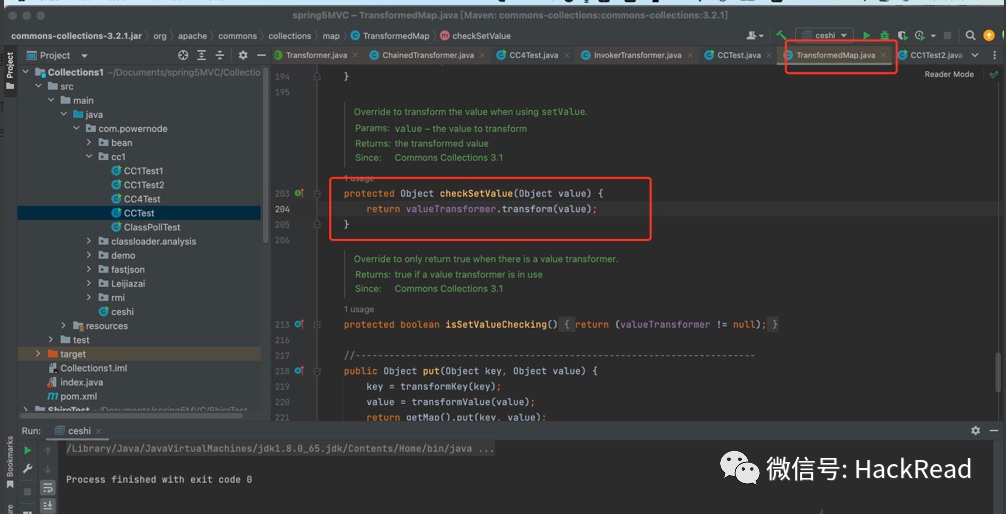This screenshot has width=1006, height=514.
Task: Open the dropdown arrow next to Profile icon
Action: (932, 36)
